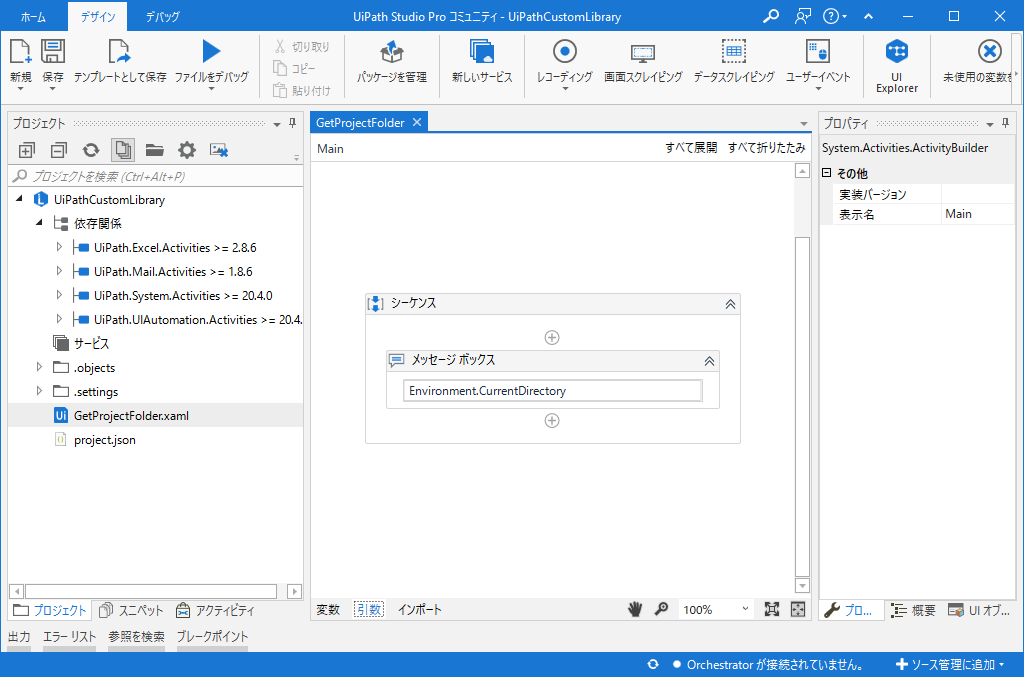Click the feedback icon in title bar
Viewport: 1024px width, 677px height.
803,16
